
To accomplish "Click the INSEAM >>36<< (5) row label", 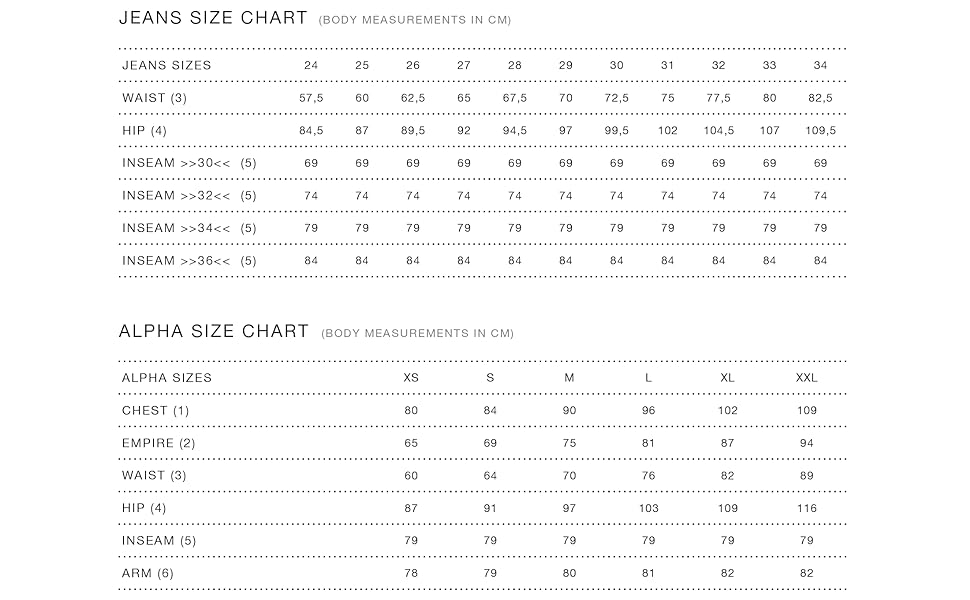I will [189, 261].
